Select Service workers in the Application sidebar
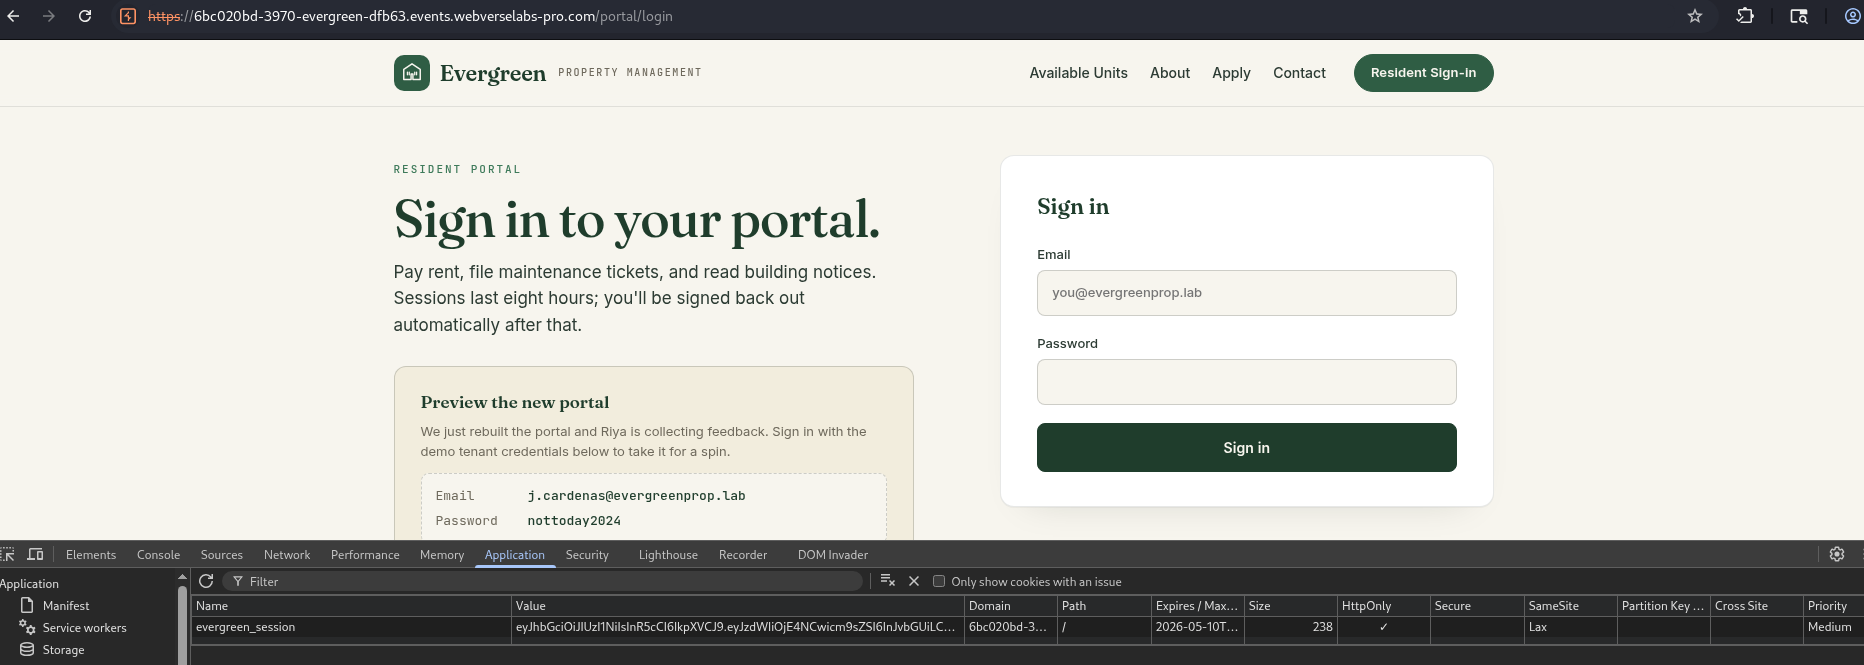The width and height of the screenshot is (1864, 665). (84, 628)
